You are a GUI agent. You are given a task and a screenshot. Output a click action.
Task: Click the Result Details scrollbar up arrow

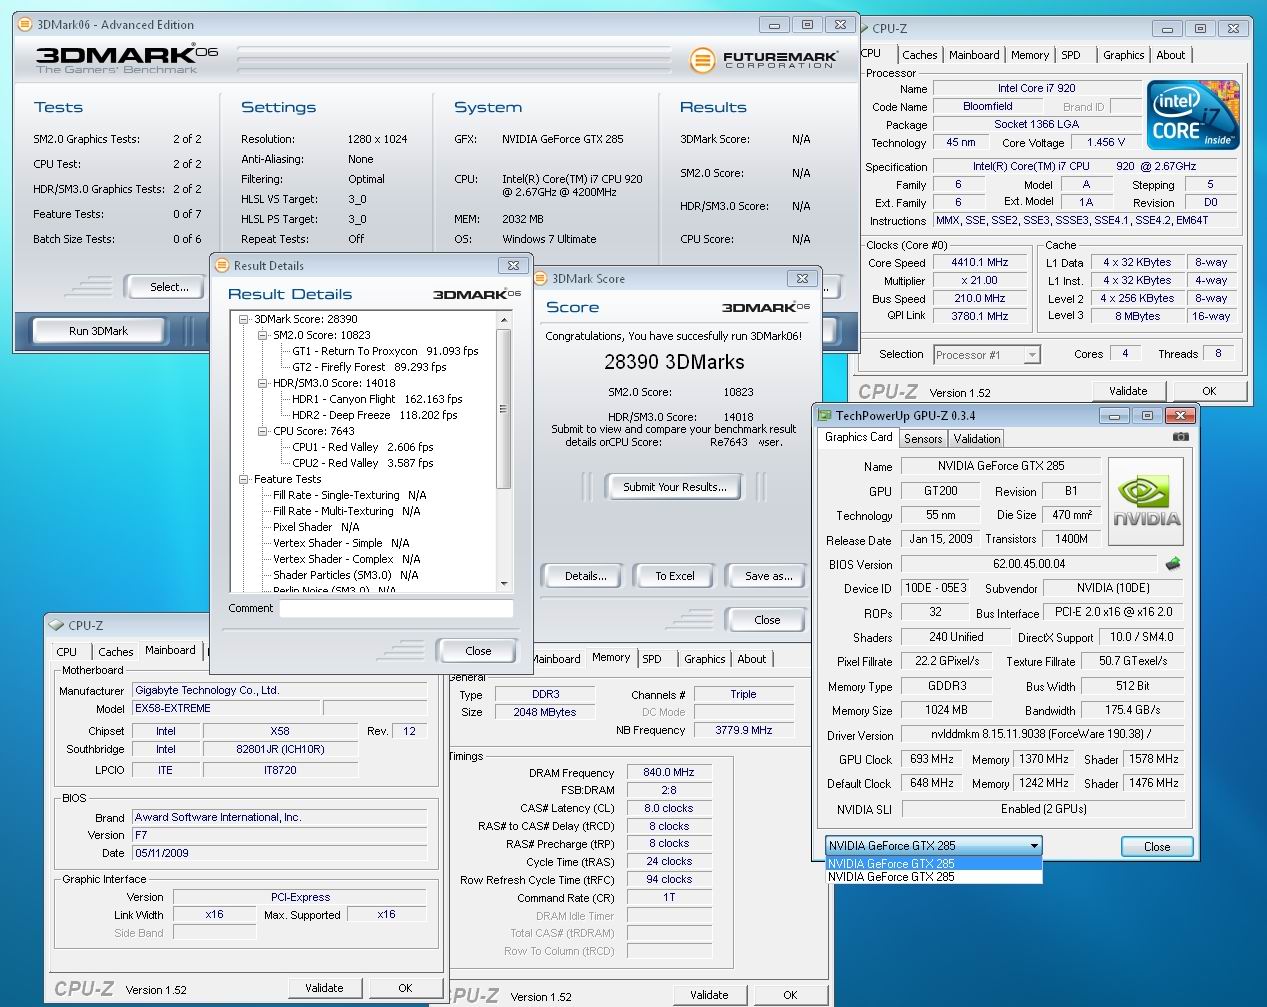(x=503, y=320)
